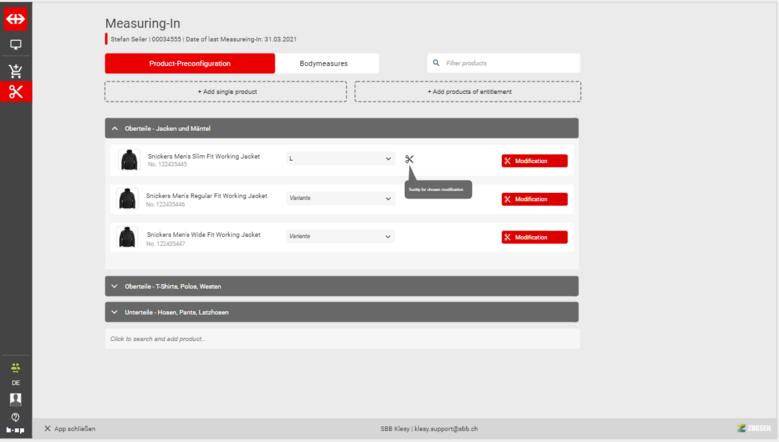Open size dropdown for Slim Fit Jacket

(340, 159)
